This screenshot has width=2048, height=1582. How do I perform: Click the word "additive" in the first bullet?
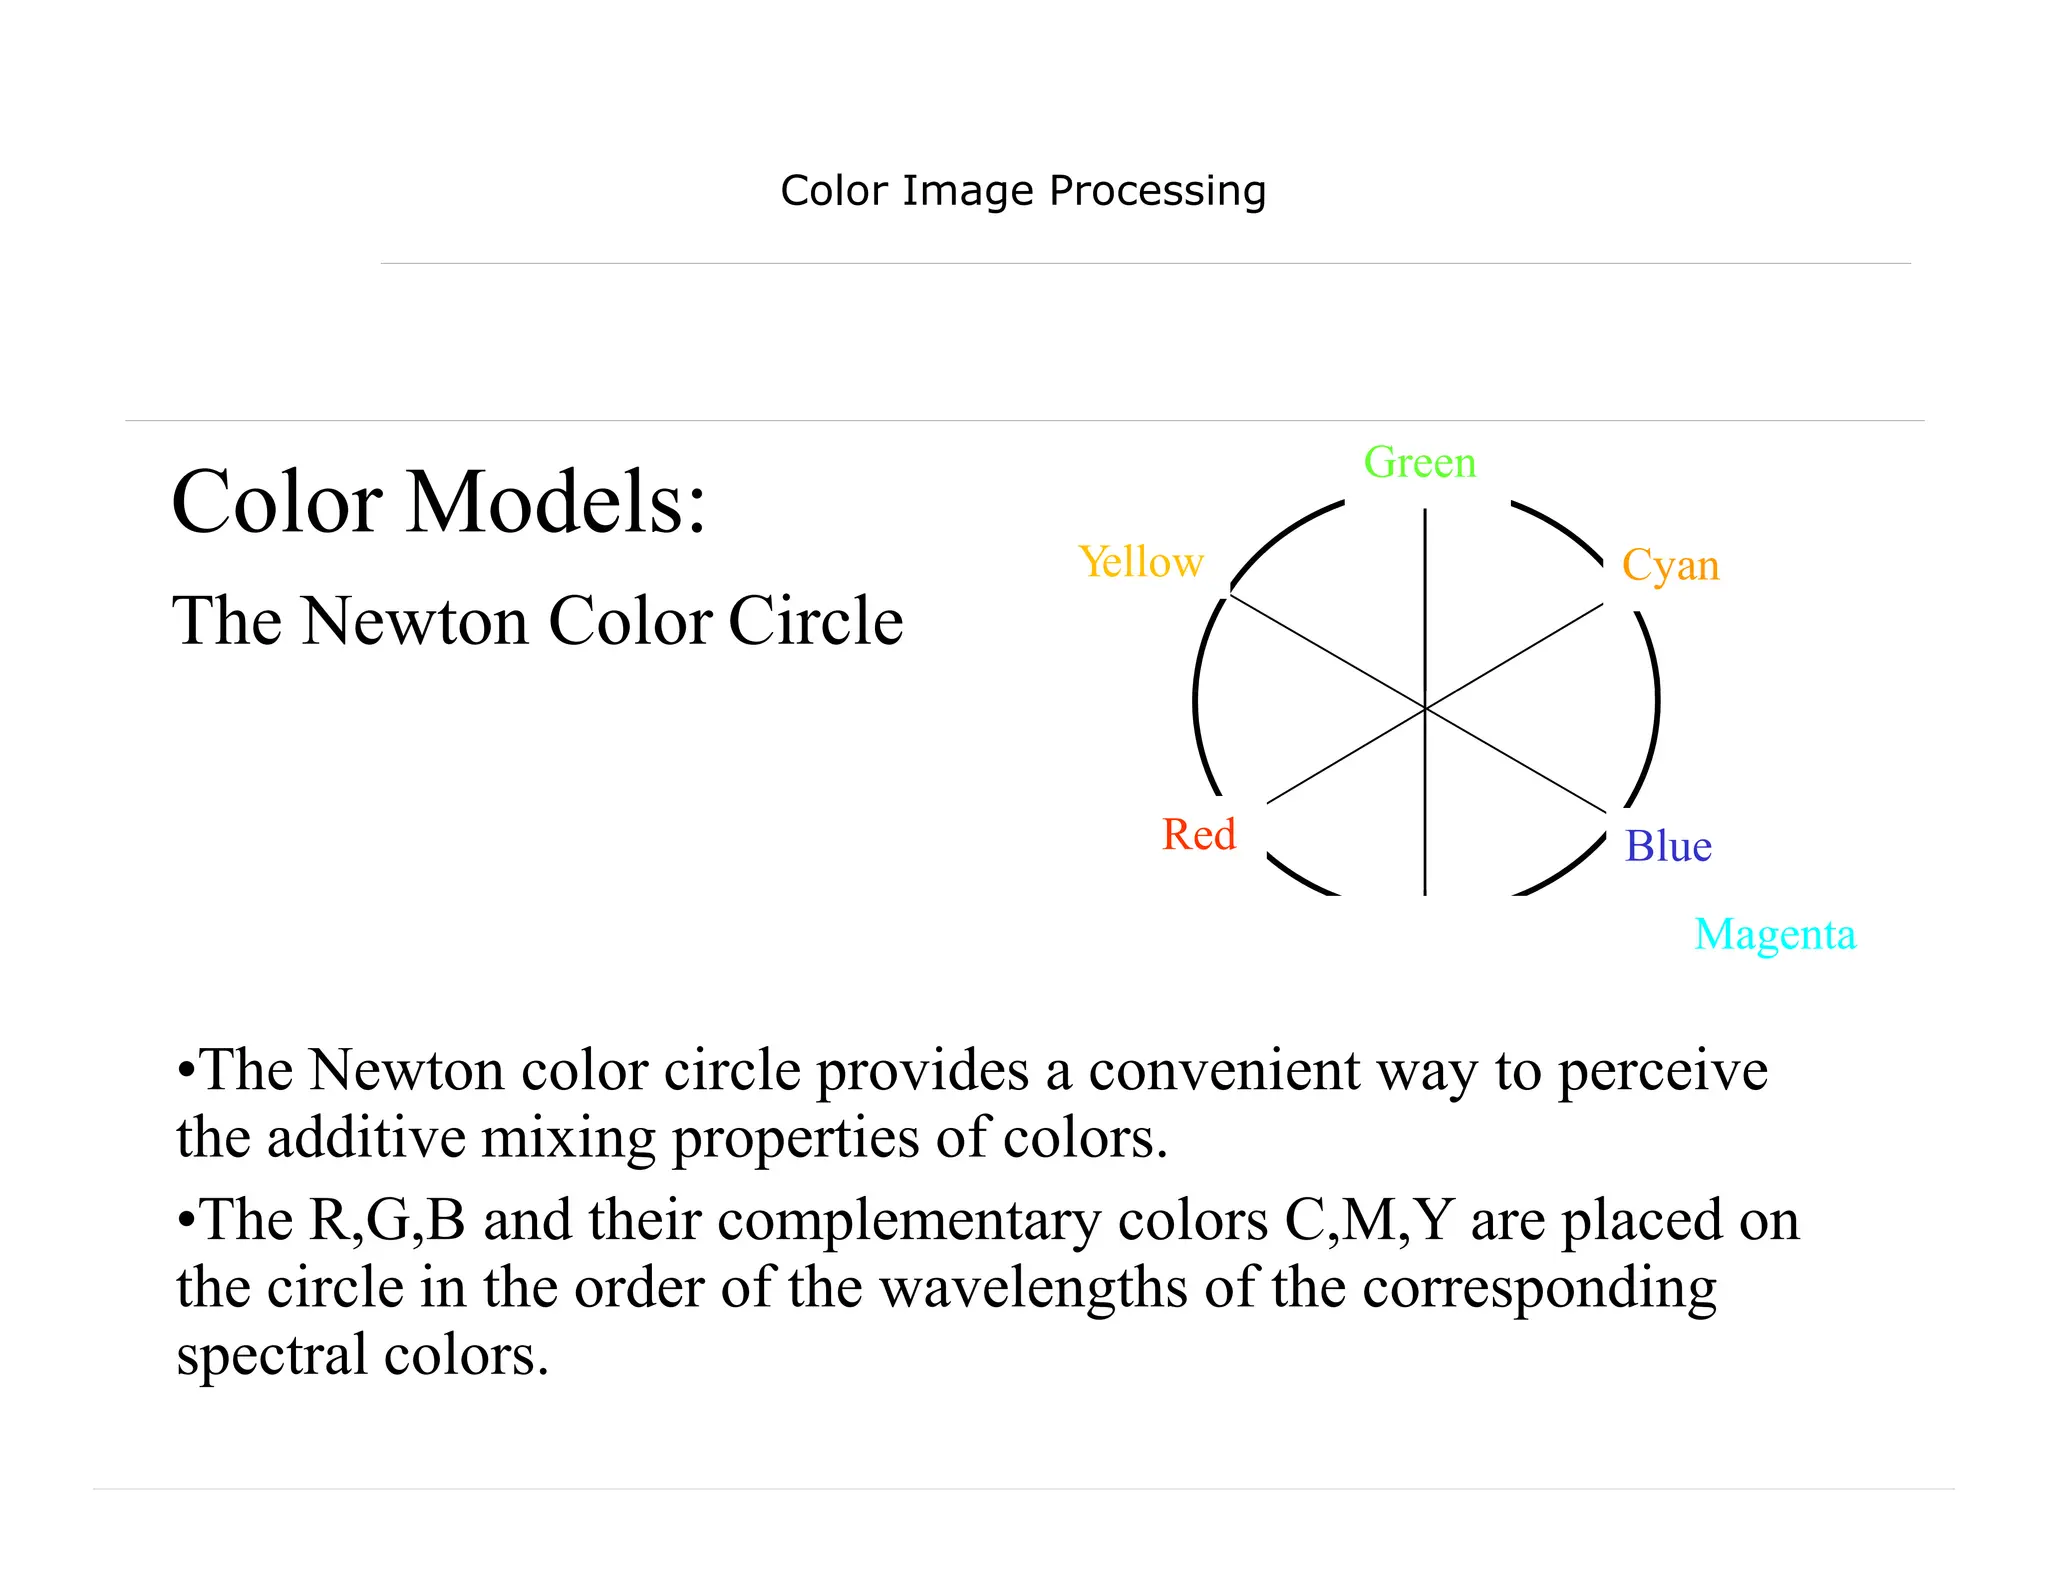click(366, 1138)
